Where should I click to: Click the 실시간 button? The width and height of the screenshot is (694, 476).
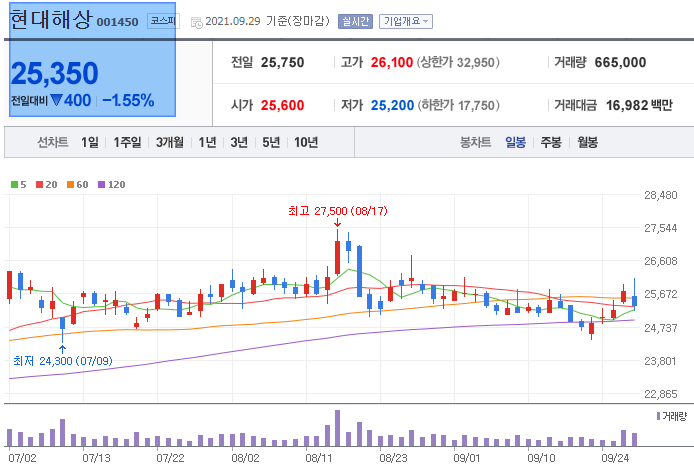(x=355, y=21)
